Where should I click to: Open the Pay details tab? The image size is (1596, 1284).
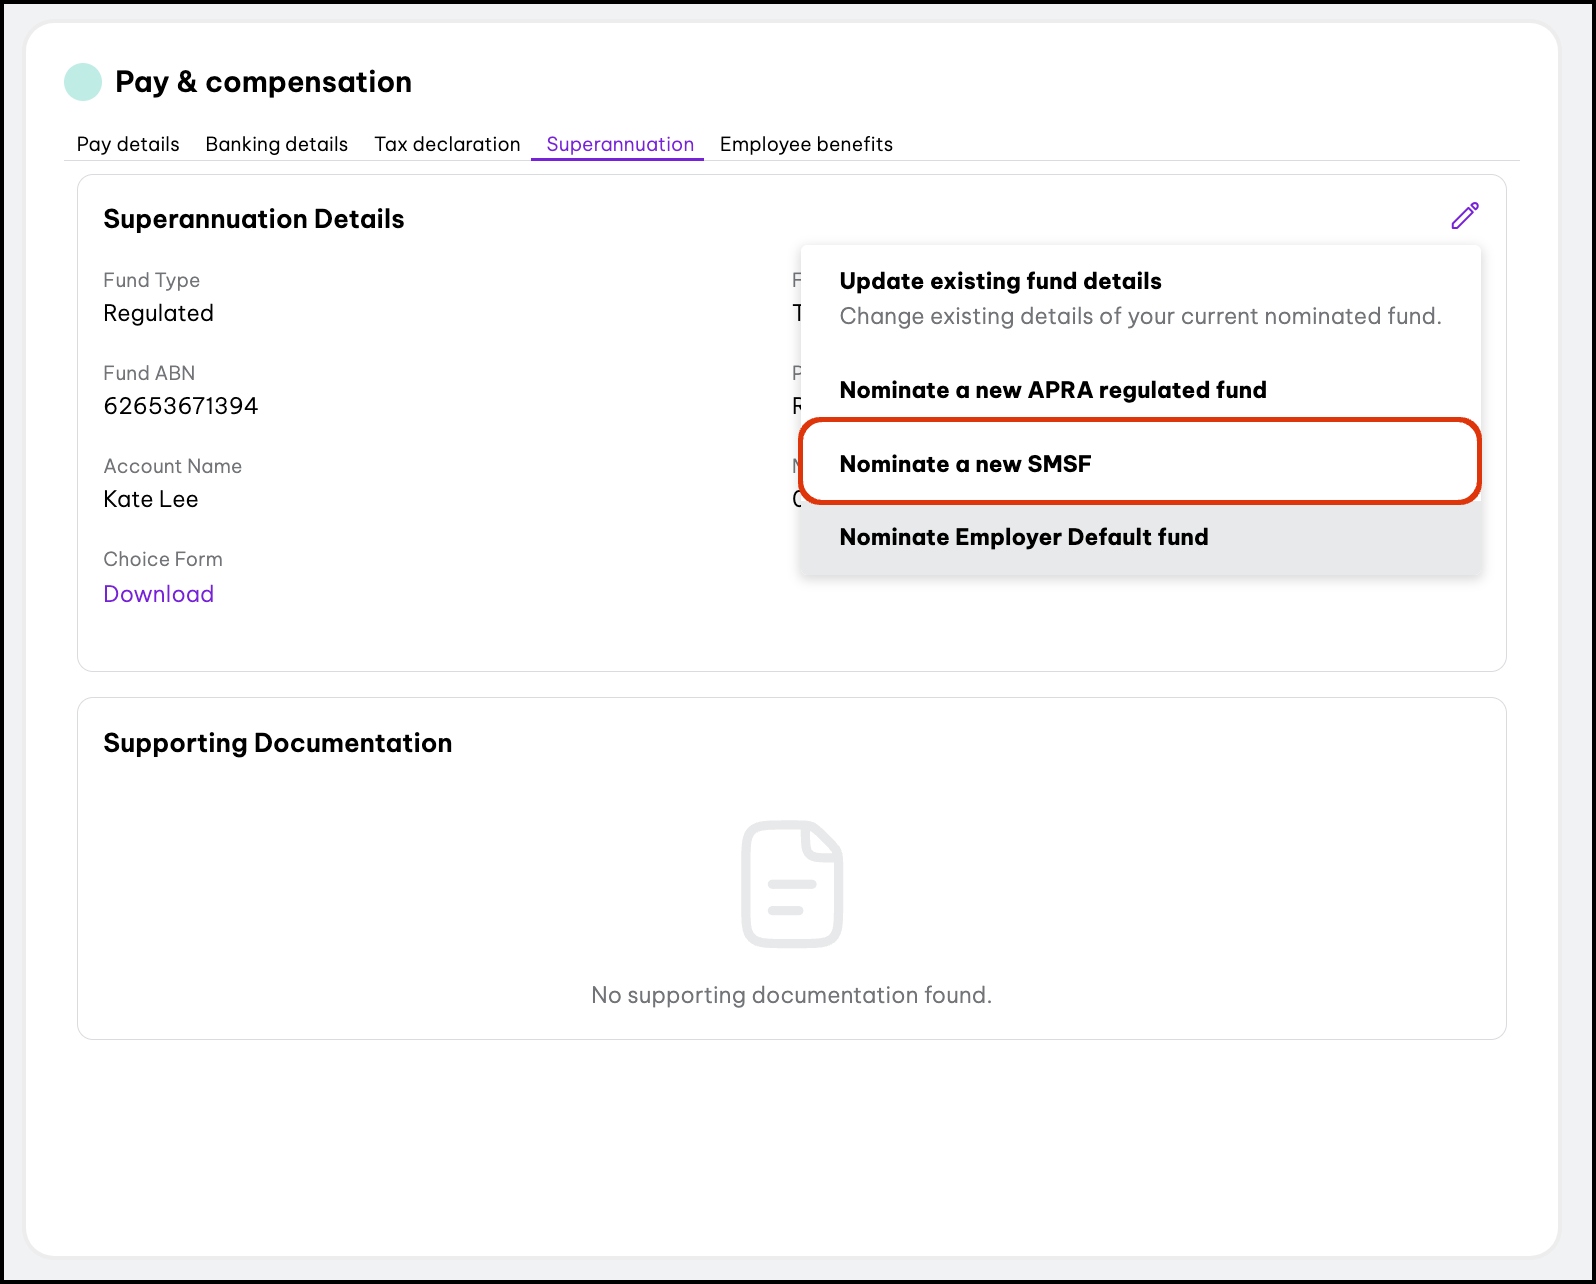(x=128, y=144)
